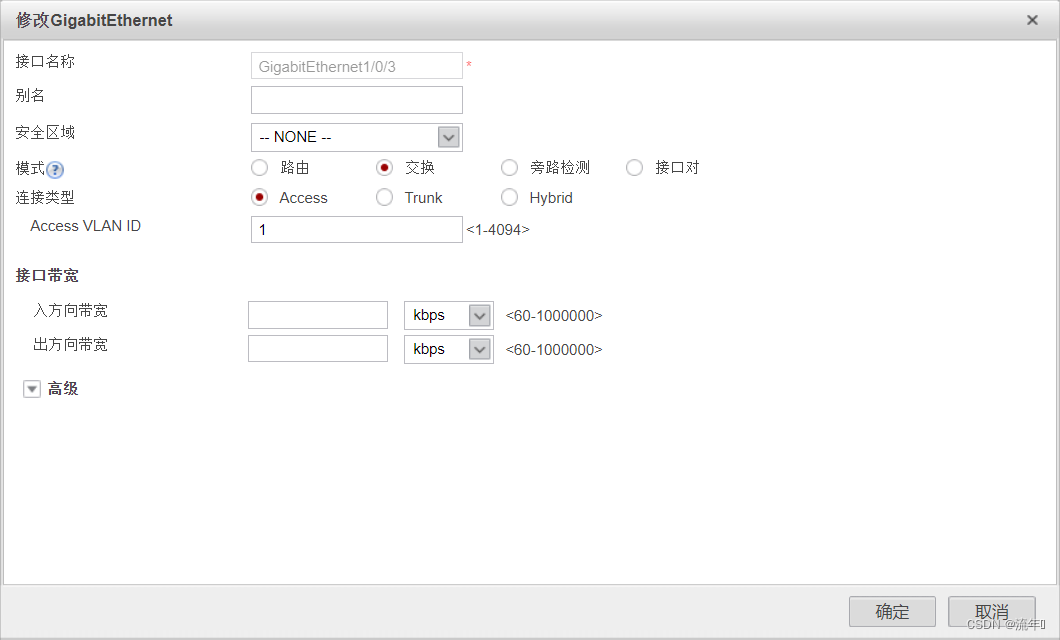
Task: Choose Trunk connection type
Action: click(x=385, y=197)
